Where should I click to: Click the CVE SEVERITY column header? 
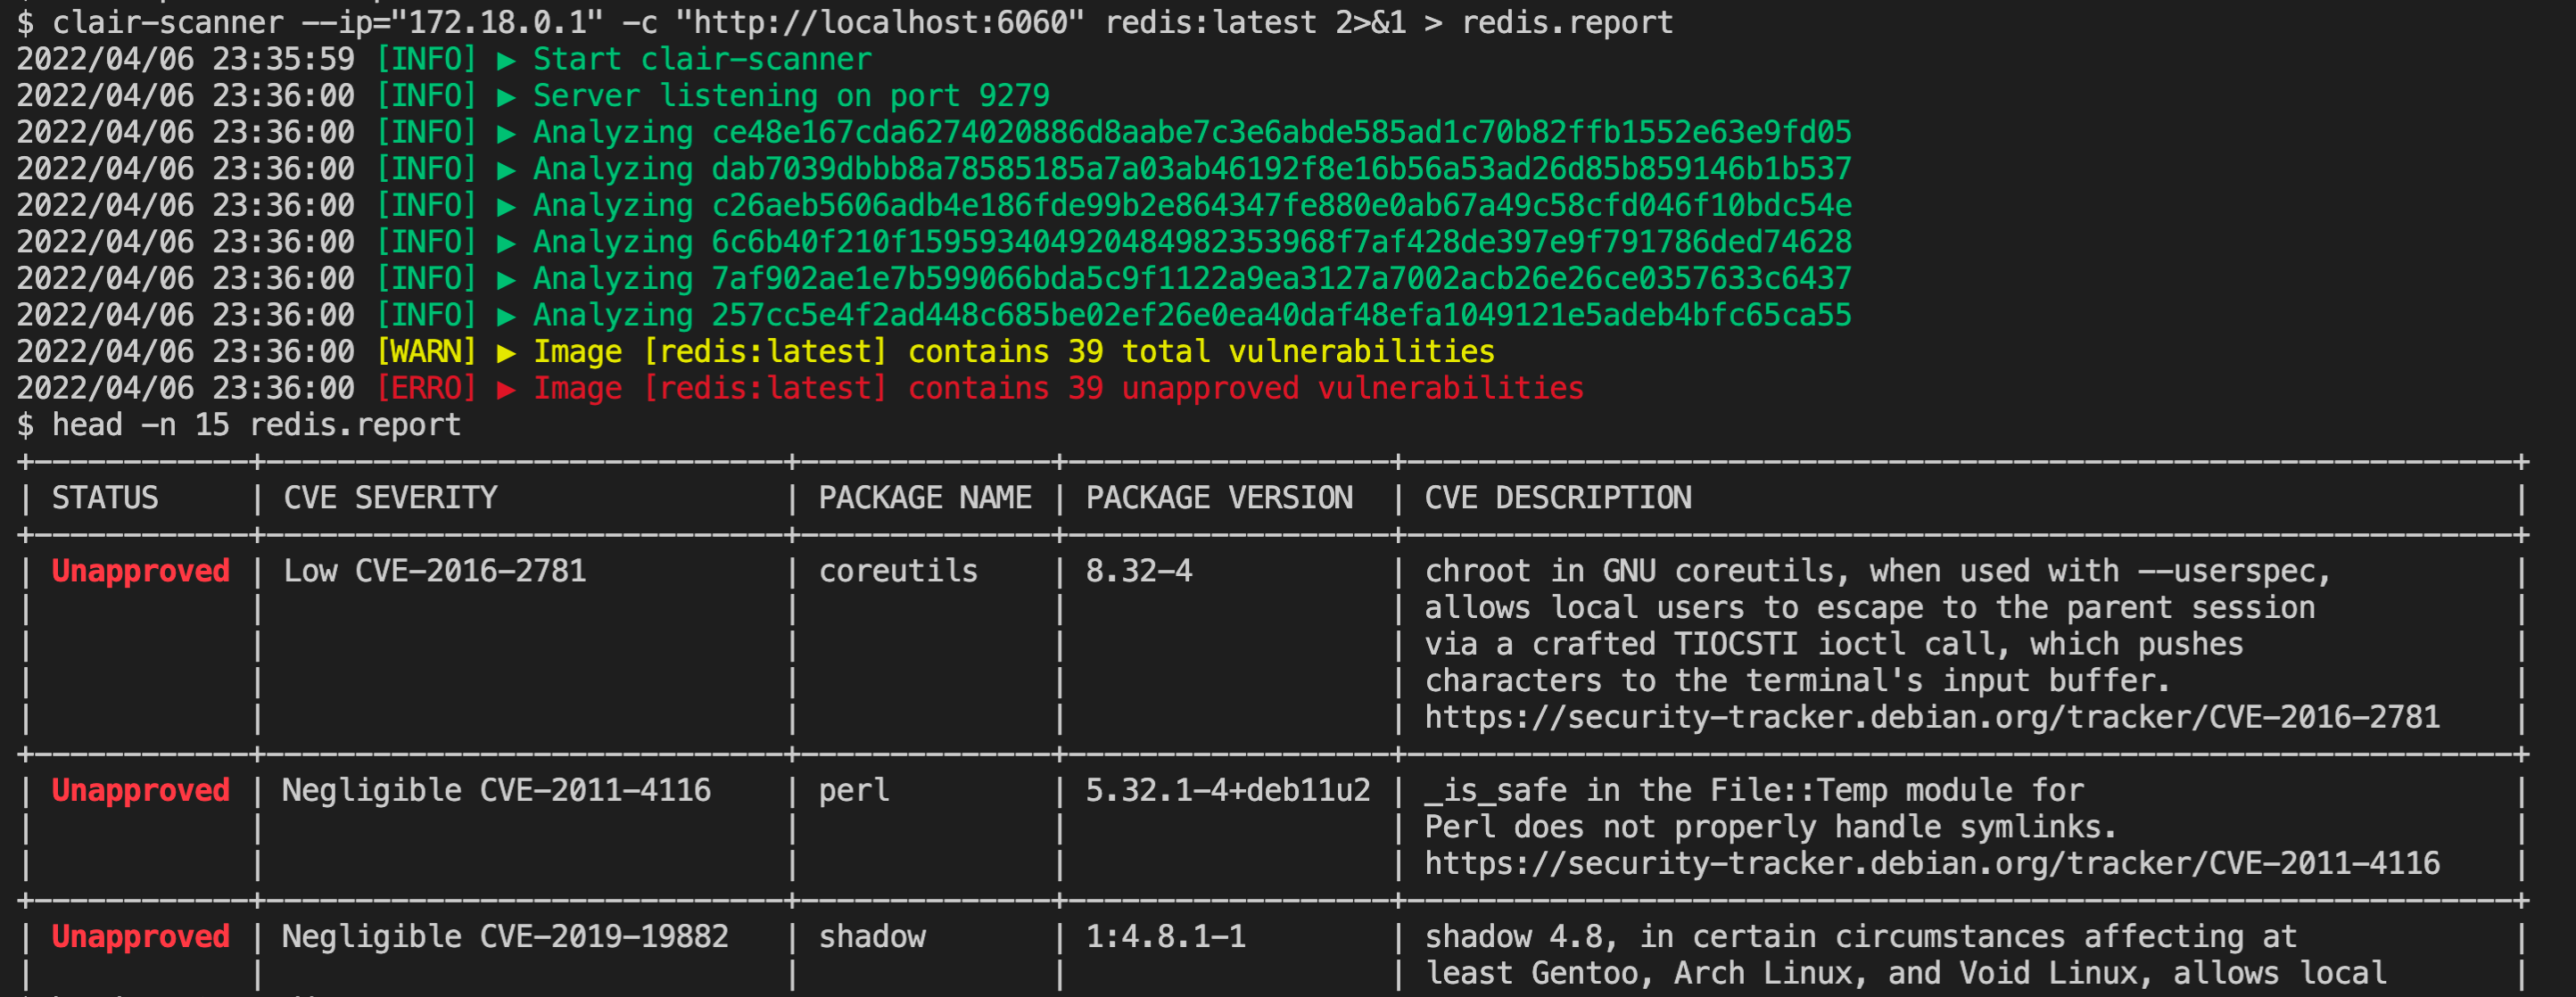[390, 498]
